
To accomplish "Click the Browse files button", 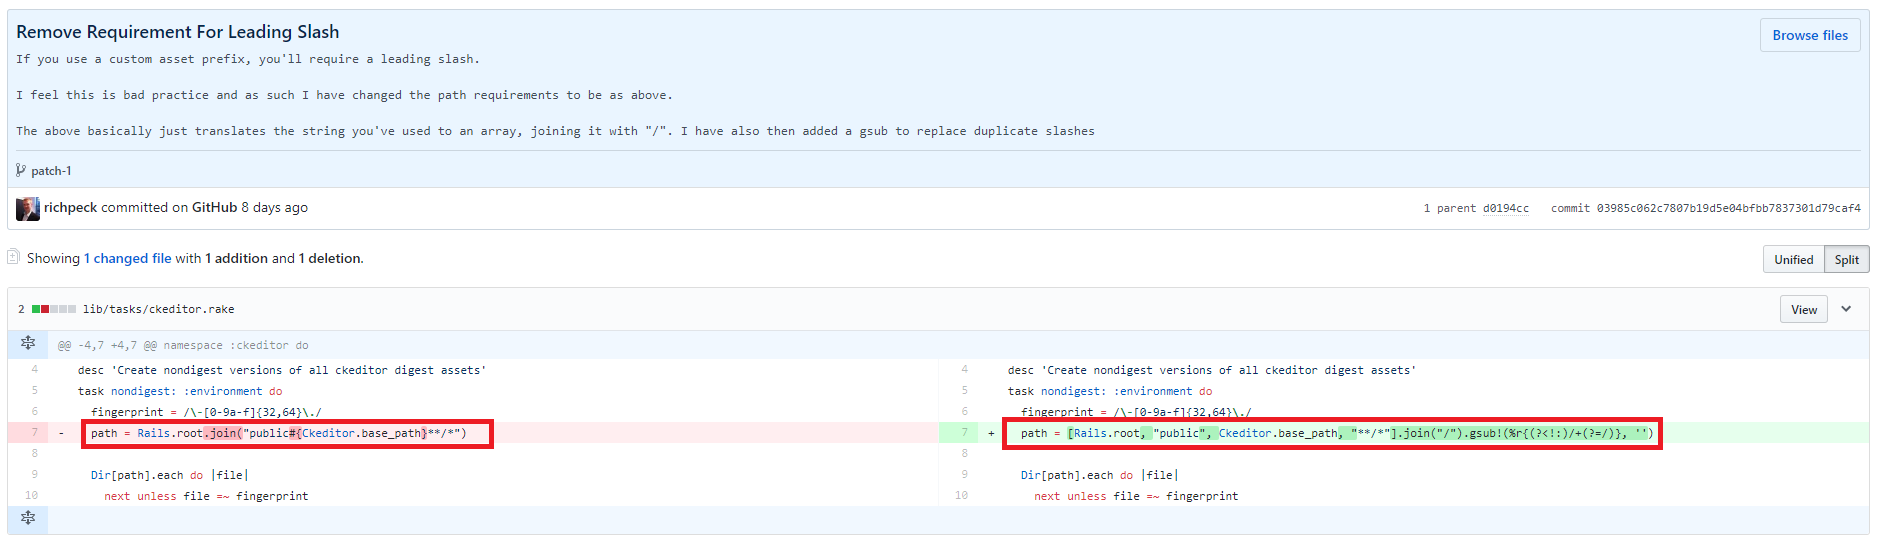I will [x=1810, y=35].
